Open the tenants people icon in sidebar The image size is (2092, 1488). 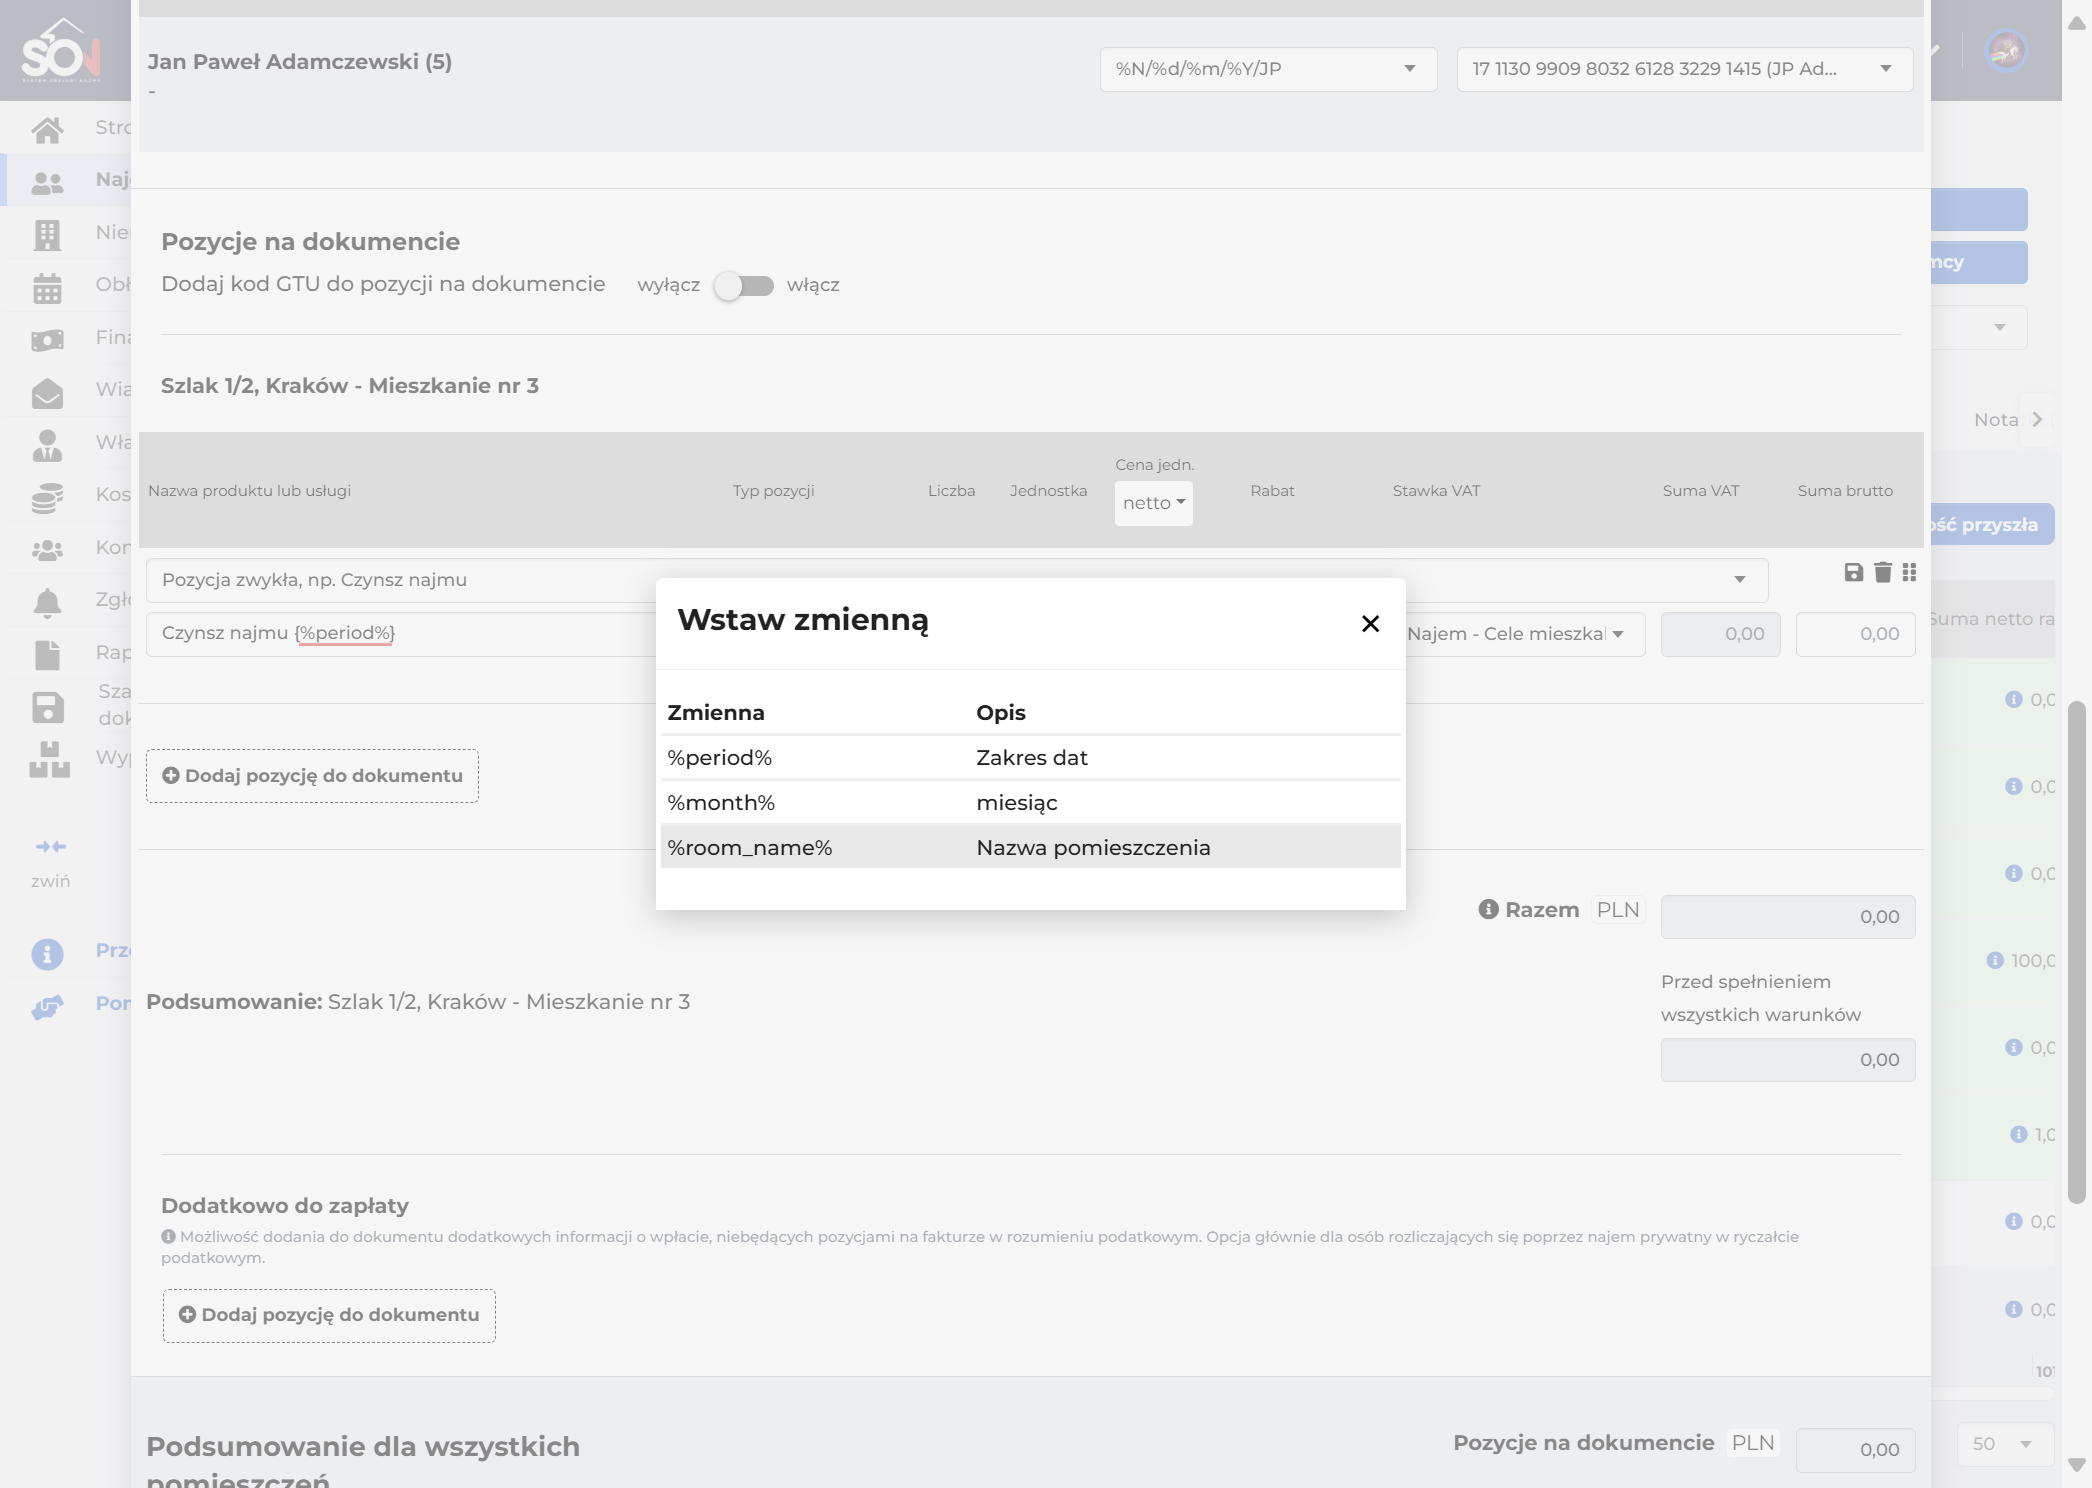pyautogui.click(x=47, y=182)
